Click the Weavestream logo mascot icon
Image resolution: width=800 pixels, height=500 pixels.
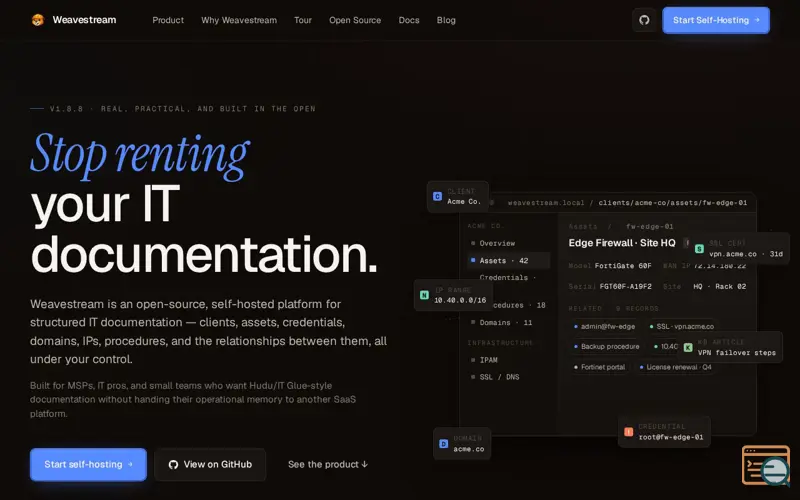[38, 20]
